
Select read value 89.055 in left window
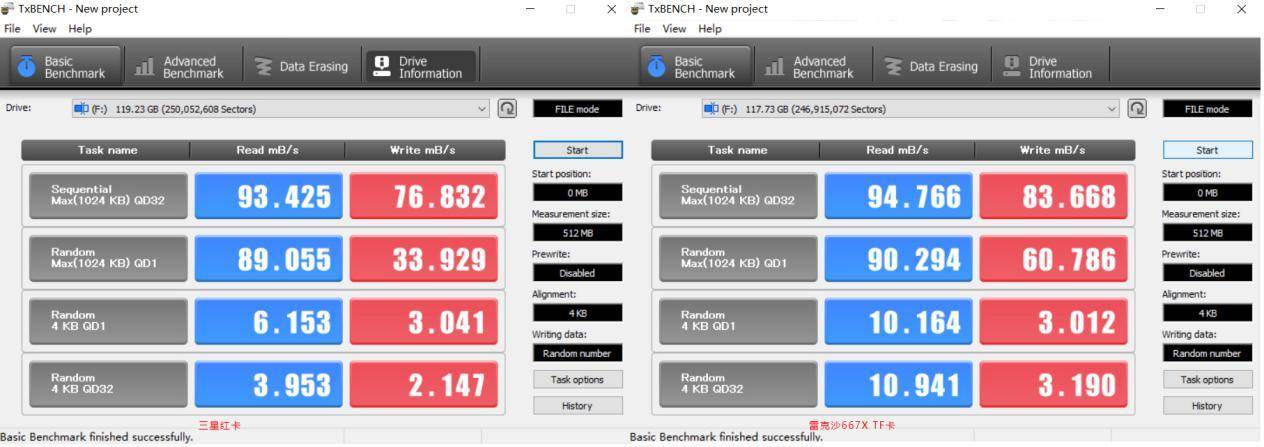270,259
